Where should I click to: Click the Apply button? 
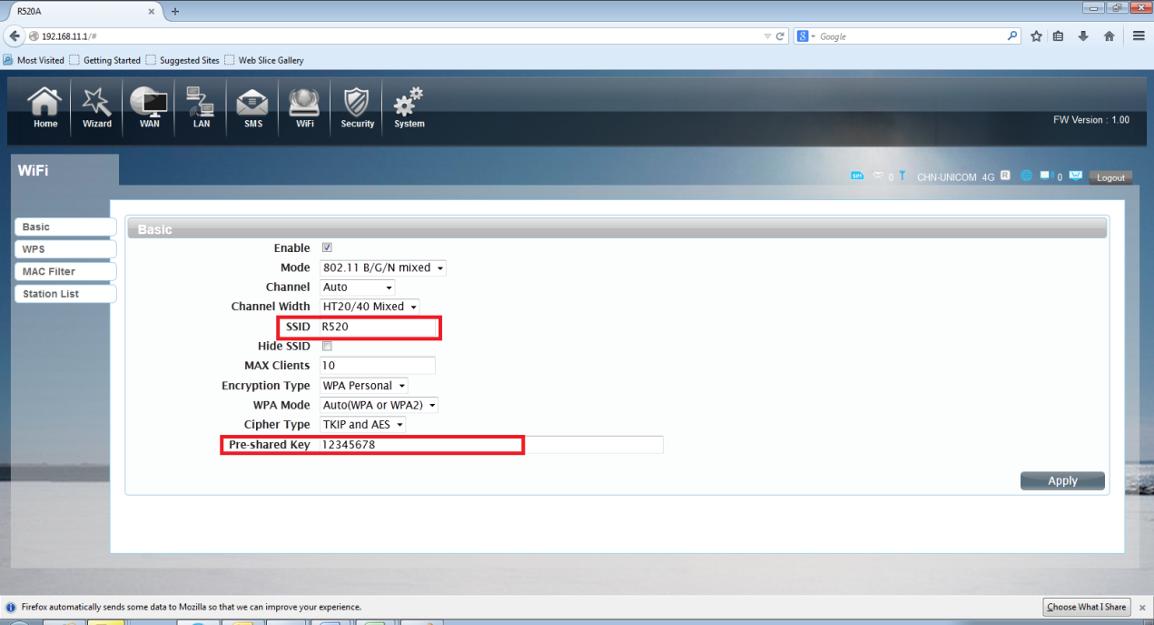tap(1062, 481)
